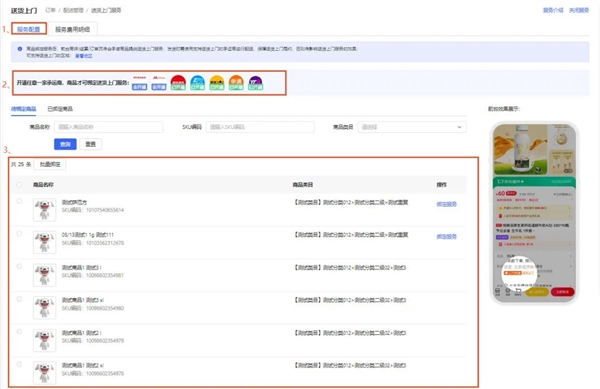Click the product name '05/13测试1 1g 测试111'
This screenshot has height=389, width=600.
pyautogui.click(x=88, y=235)
